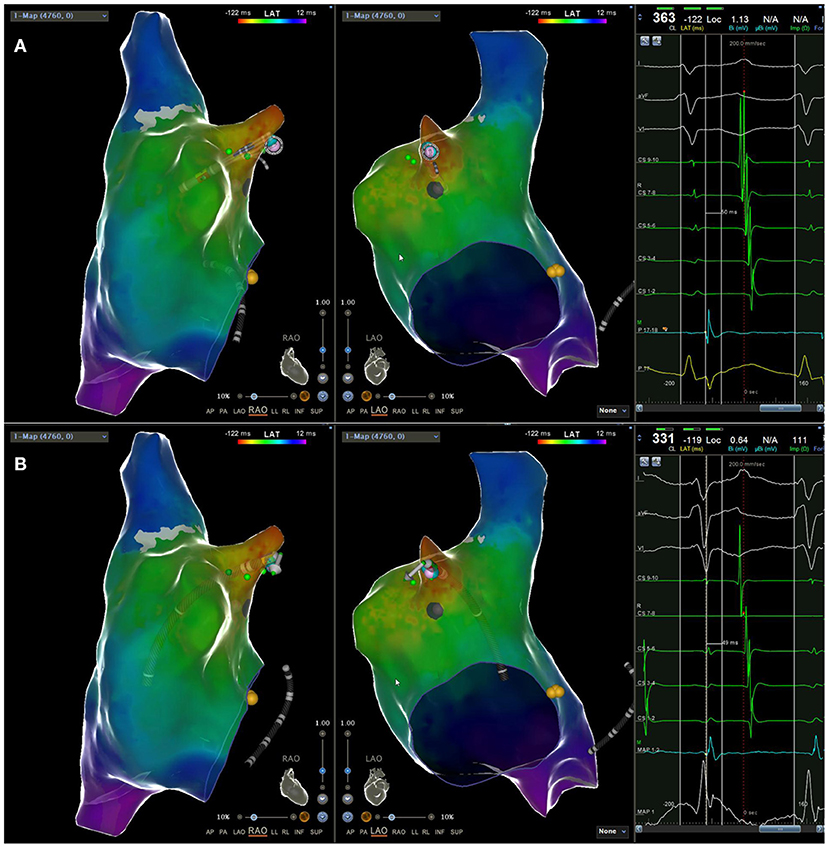Click the LAT color bar in panel A LAO view
829x848 pixels.
[x=572, y=22]
